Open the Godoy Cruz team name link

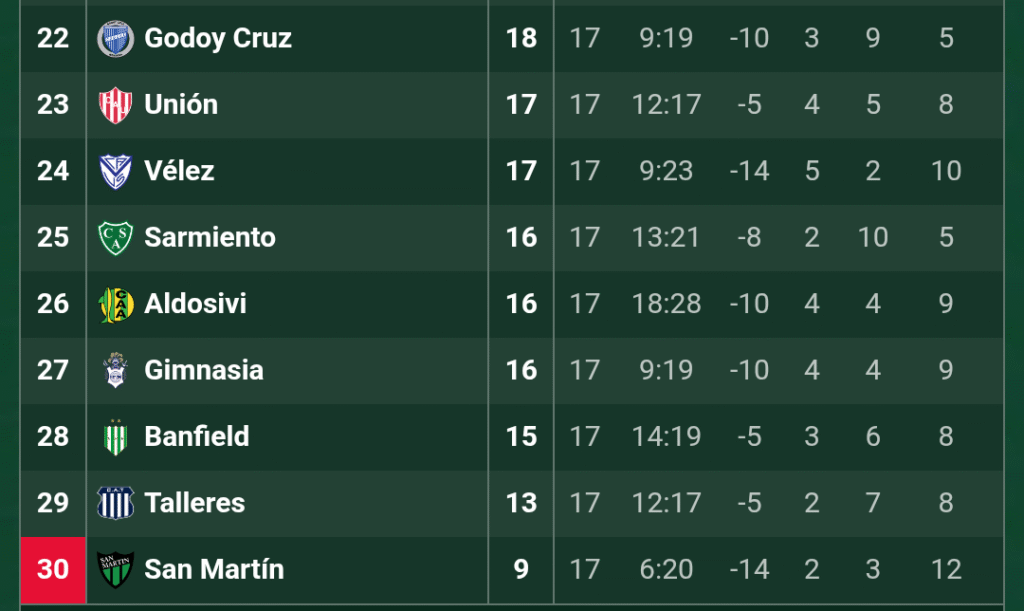pos(218,38)
